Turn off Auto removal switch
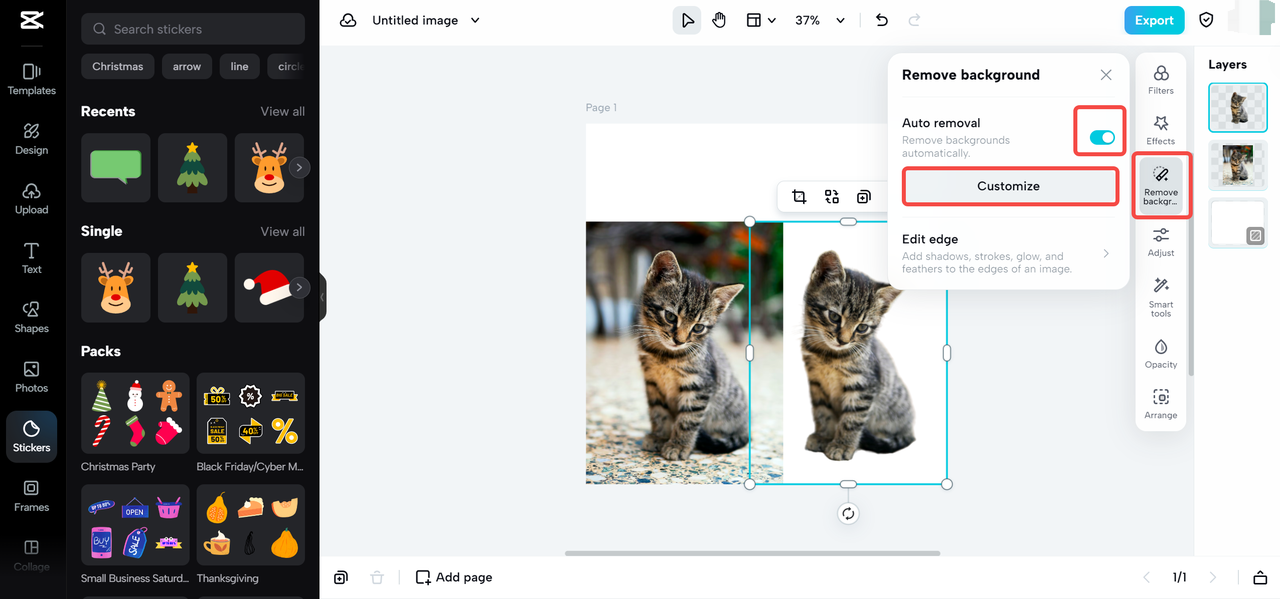This screenshot has width=1280, height=599. (1102, 137)
